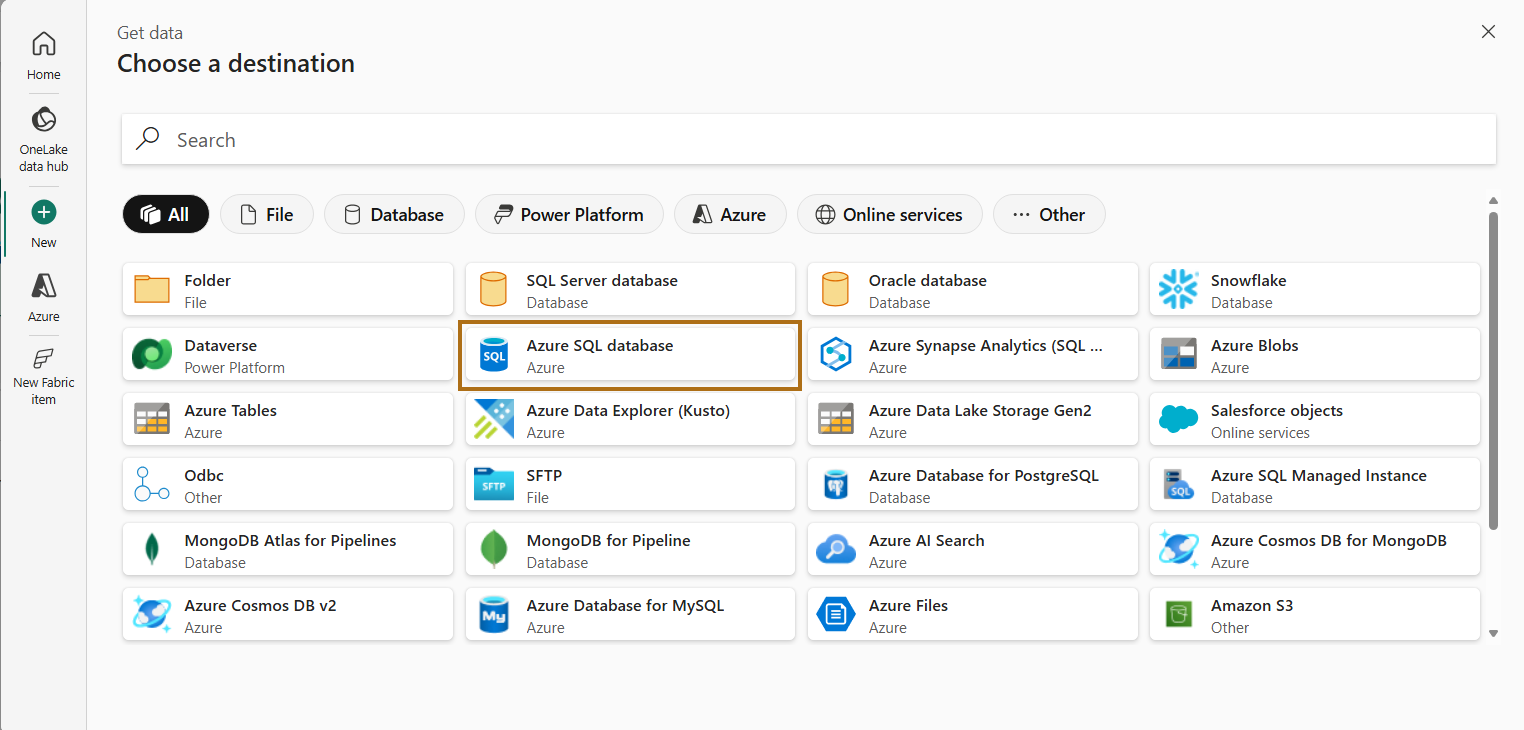Select the SFTP connector icon
Screen dimensions: 1524x730
pyautogui.click(x=494, y=485)
